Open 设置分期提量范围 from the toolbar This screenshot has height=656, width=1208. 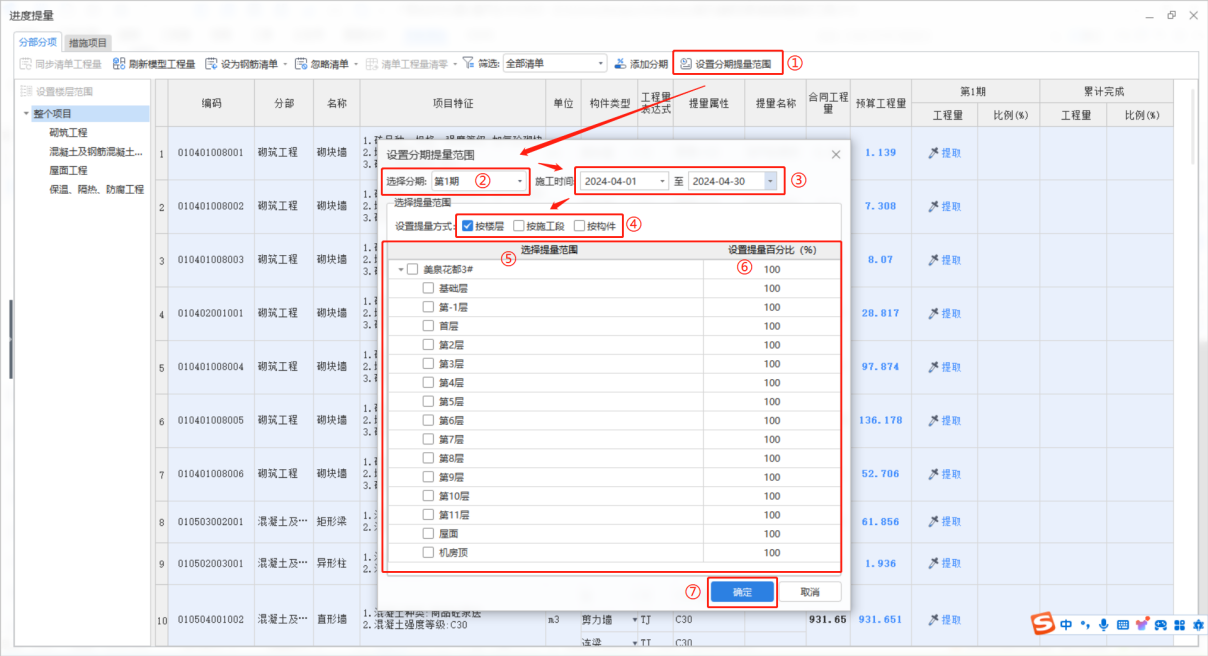point(726,64)
